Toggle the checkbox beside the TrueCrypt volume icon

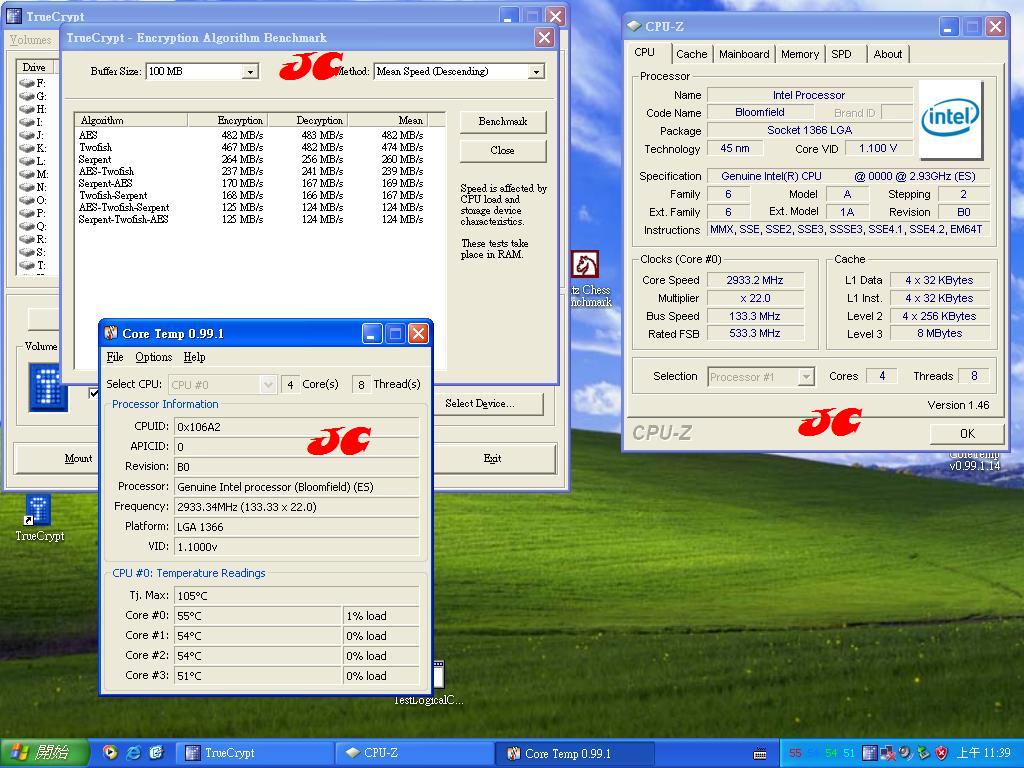tap(93, 392)
